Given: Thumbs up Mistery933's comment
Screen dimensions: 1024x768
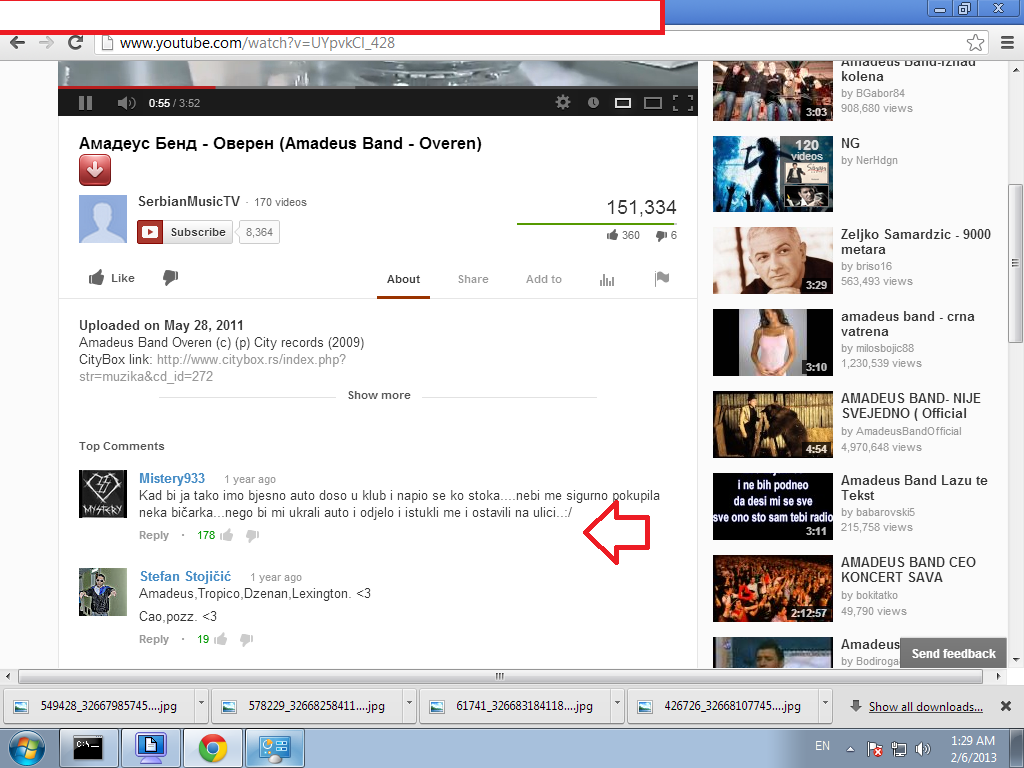Looking at the screenshot, I should click(x=227, y=536).
